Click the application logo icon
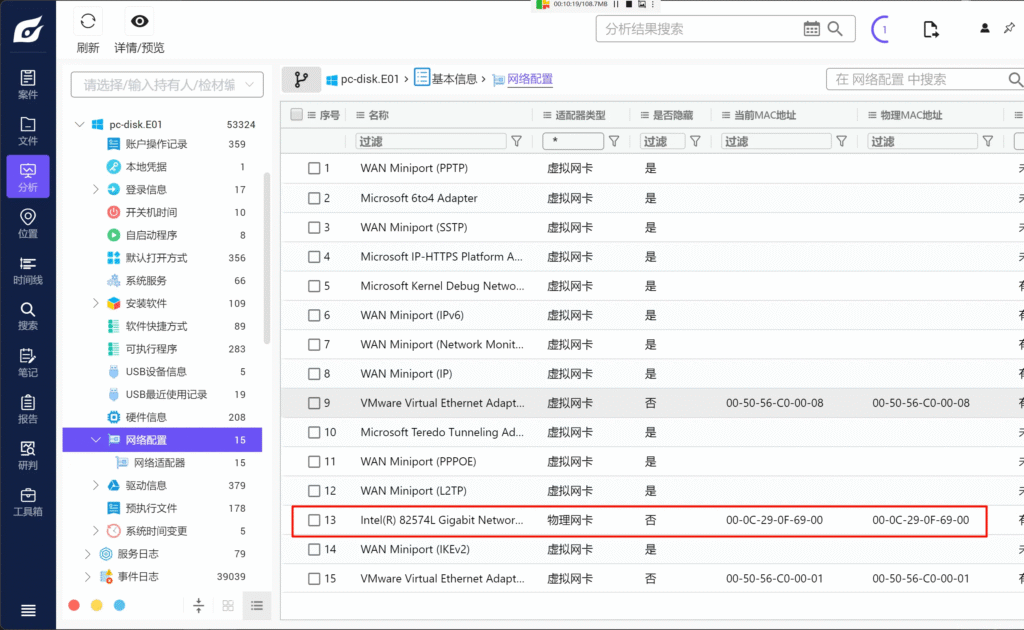 [x=28, y=29]
